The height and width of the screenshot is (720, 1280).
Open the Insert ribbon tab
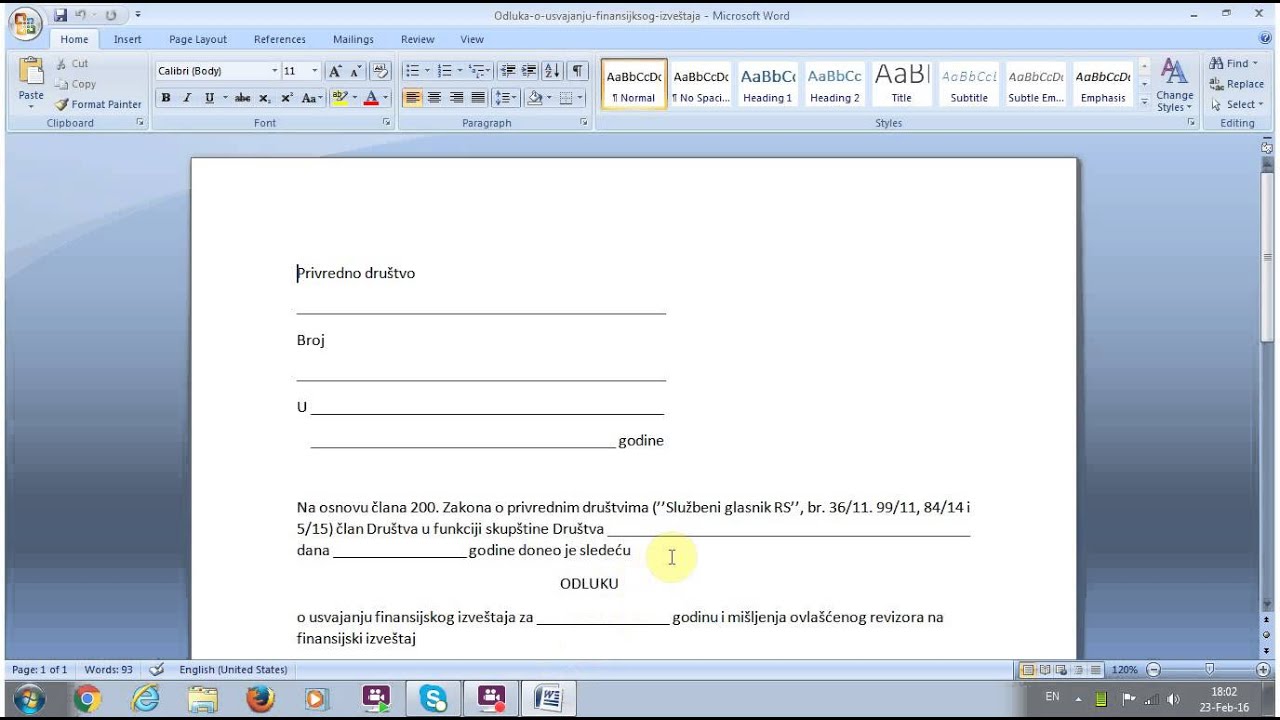[x=127, y=39]
